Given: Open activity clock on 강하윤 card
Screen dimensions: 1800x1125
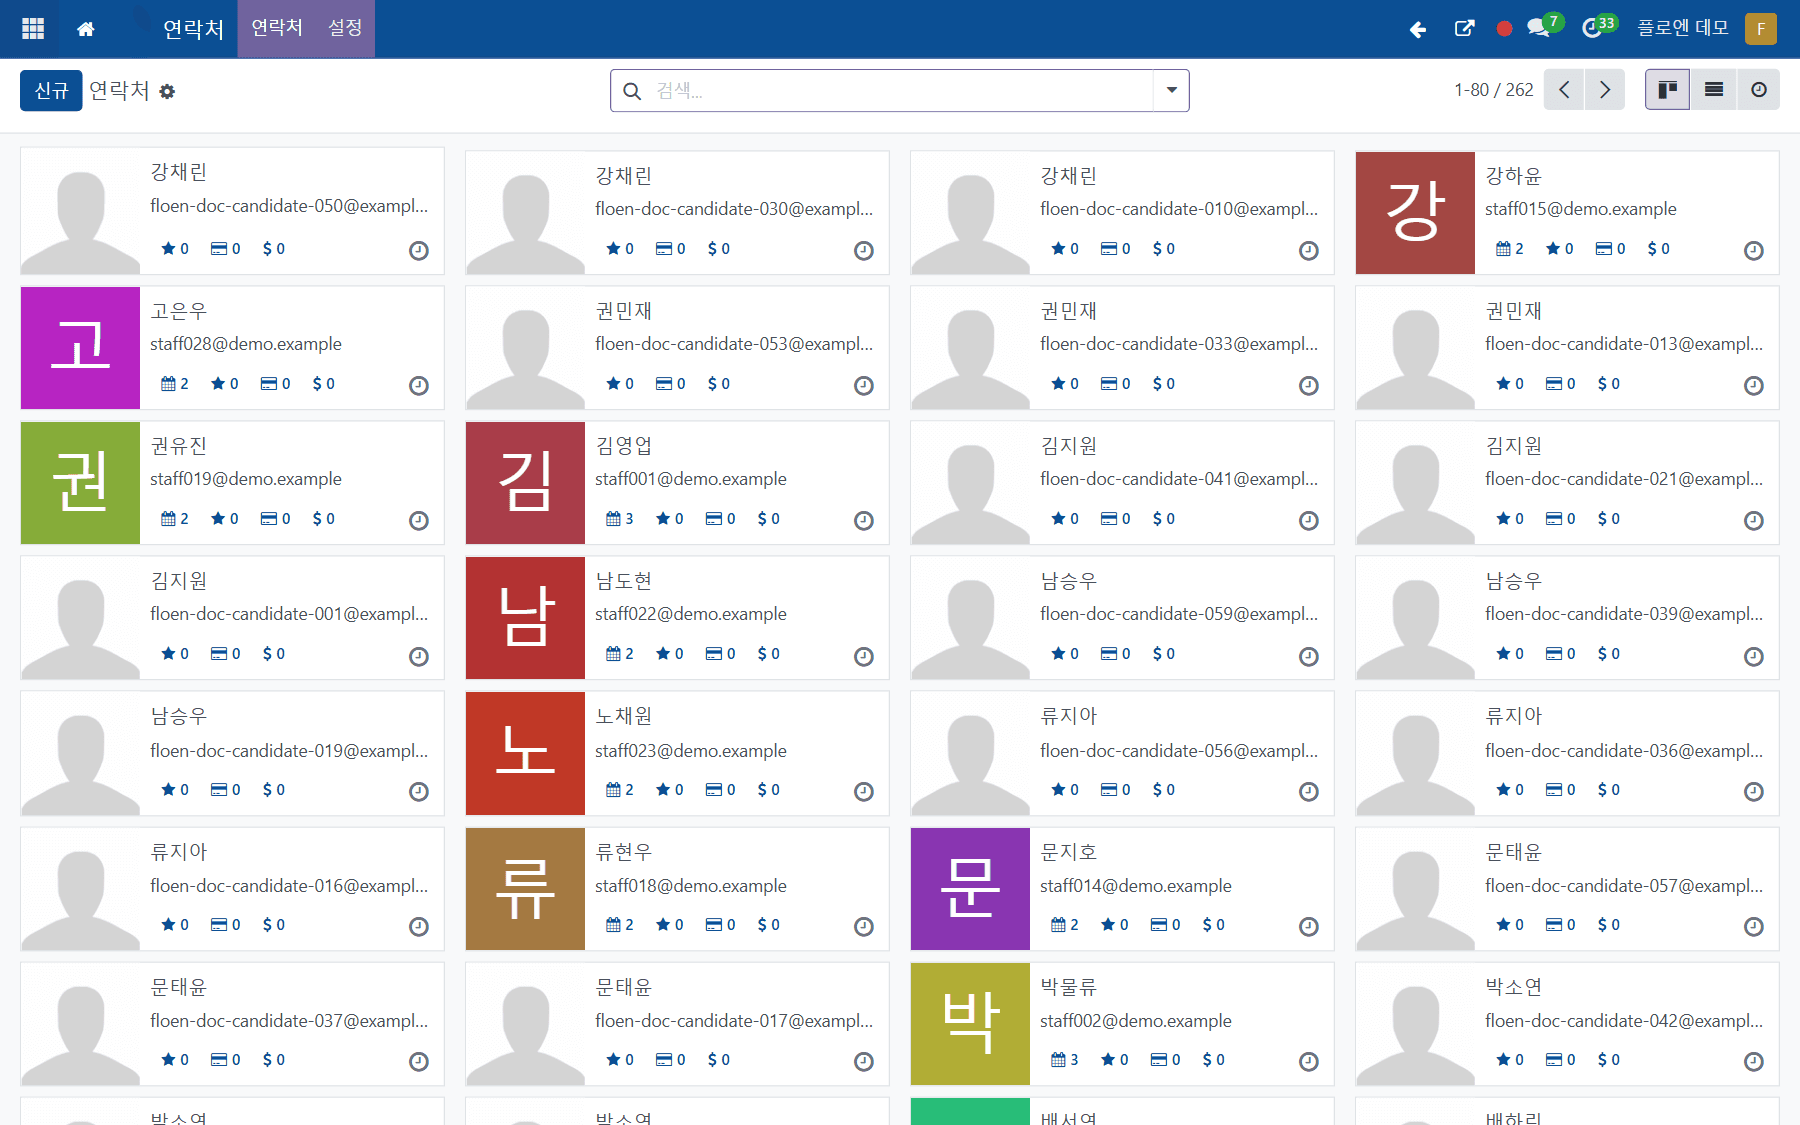Looking at the screenshot, I should [1753, 250].
